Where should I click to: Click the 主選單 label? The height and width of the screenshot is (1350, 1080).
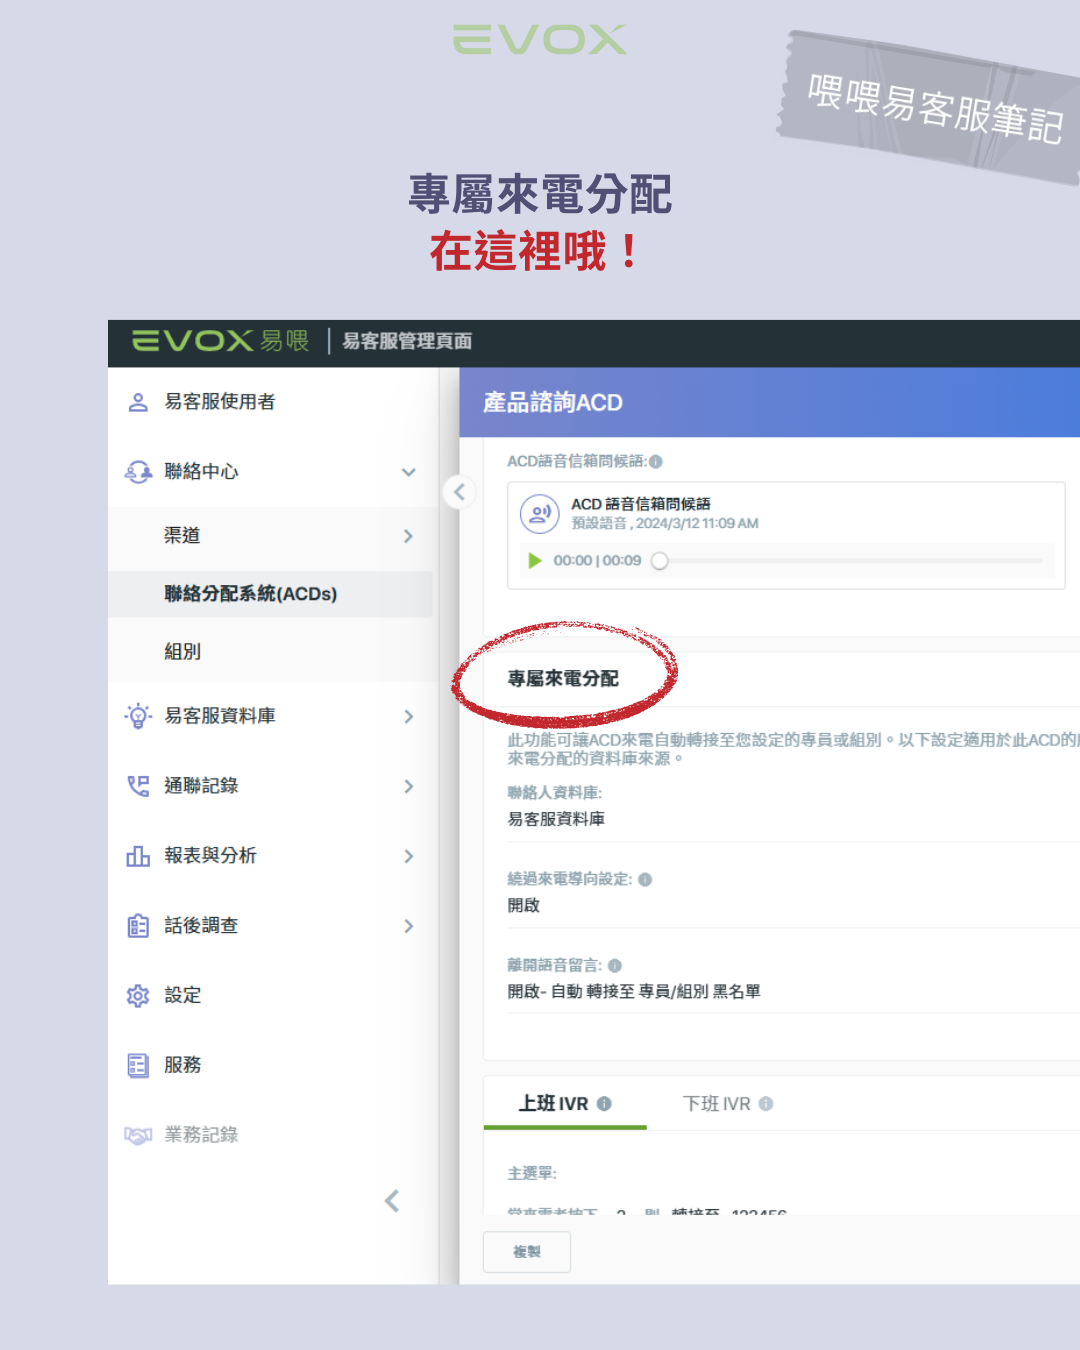532,1173
